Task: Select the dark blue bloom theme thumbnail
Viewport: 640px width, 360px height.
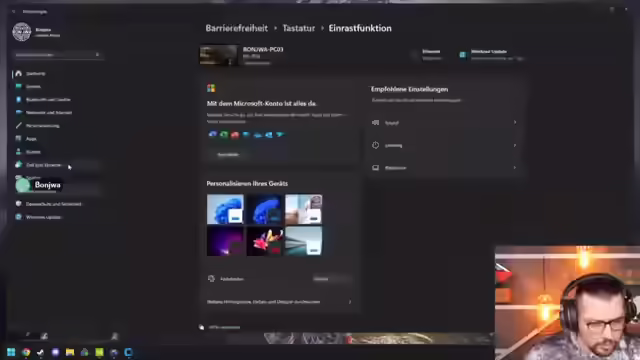Action: coord(264,209)
